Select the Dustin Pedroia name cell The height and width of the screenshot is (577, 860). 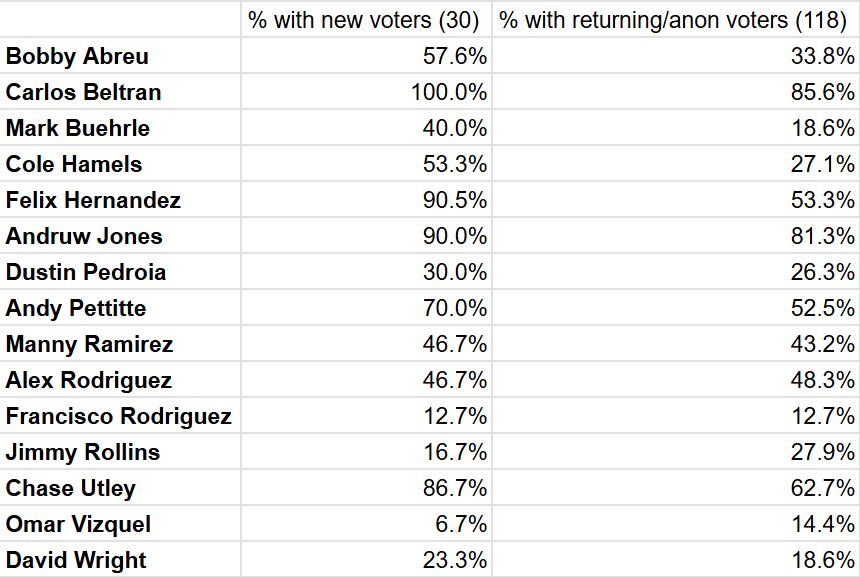[x=86, y=273]
